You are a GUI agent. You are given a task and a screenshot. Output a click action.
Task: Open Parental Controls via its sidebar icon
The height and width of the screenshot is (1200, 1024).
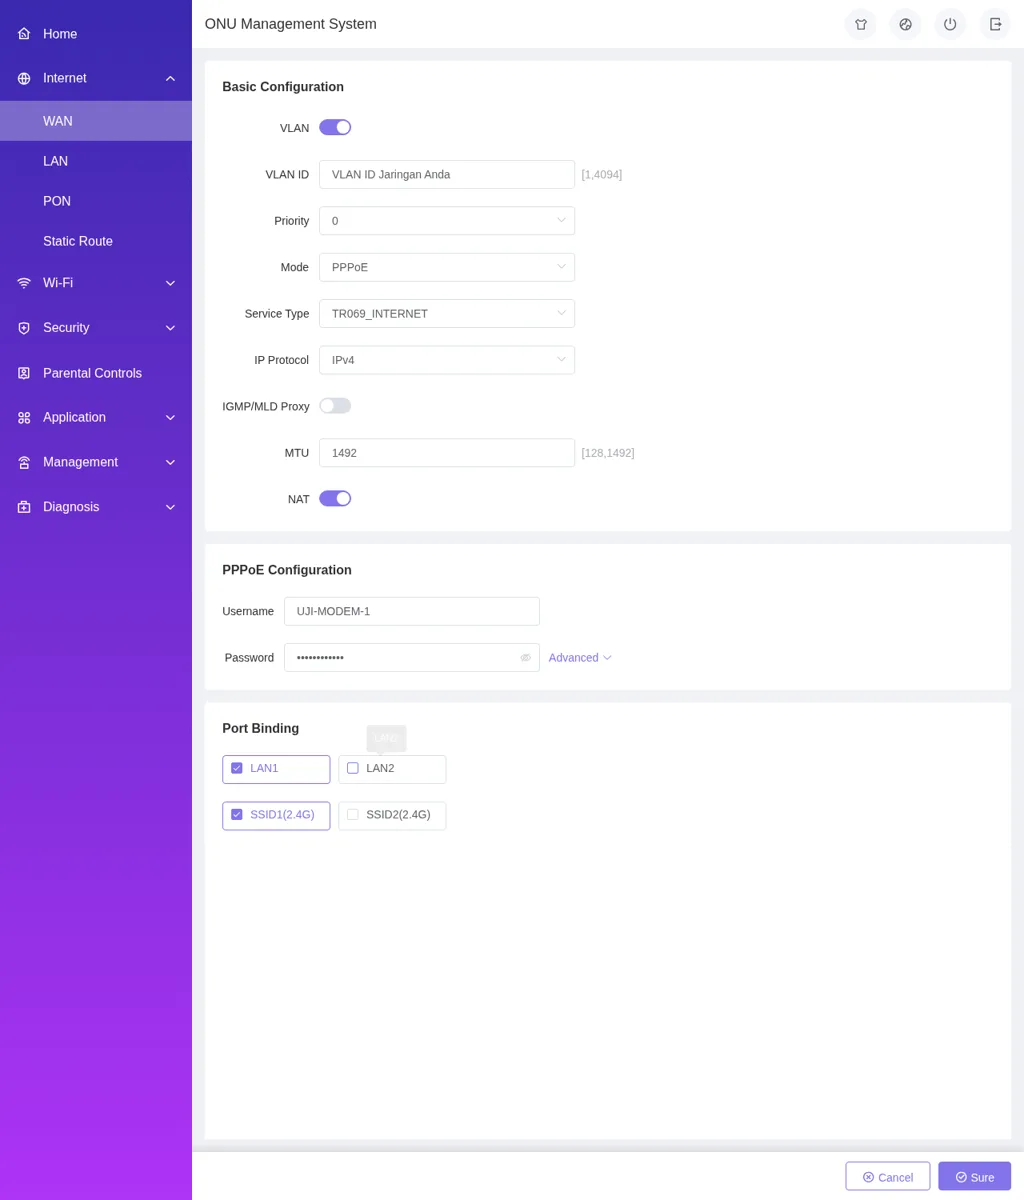pyautogui.click(x=24, y=373)
